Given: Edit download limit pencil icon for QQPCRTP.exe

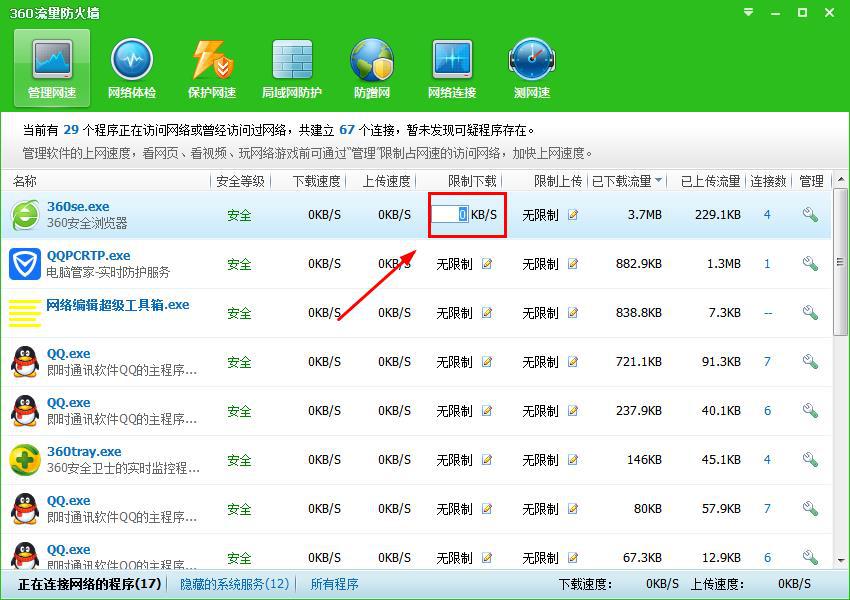Looking at the screenshot, I should 487,264.
